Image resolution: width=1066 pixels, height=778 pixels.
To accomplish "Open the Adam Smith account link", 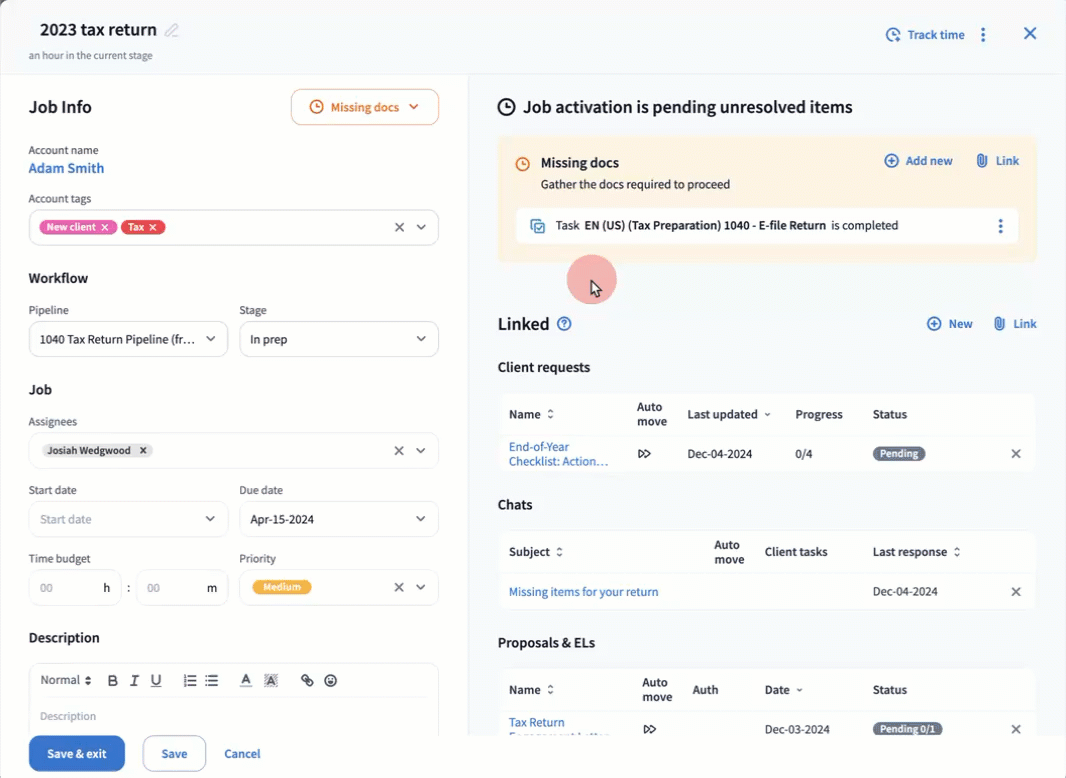I will click(x=66, y=169).
